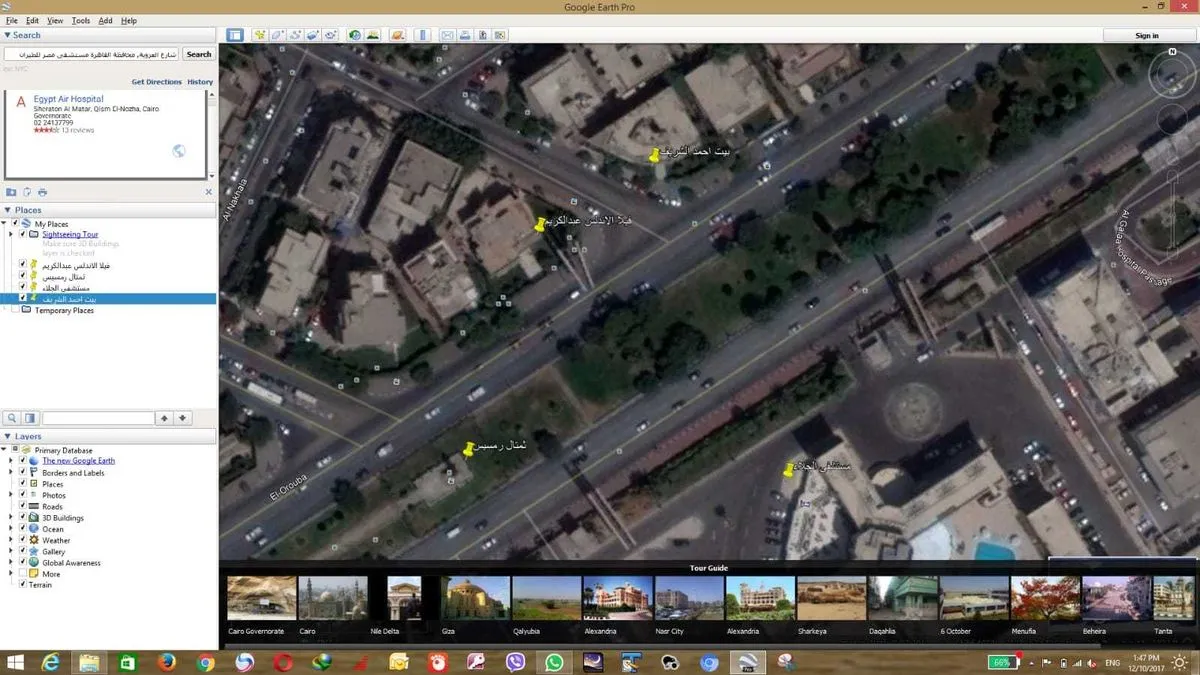The height and width of the screenshot is (675, 1200).
Task: Open the Add menu
Action: coord(105,20)
